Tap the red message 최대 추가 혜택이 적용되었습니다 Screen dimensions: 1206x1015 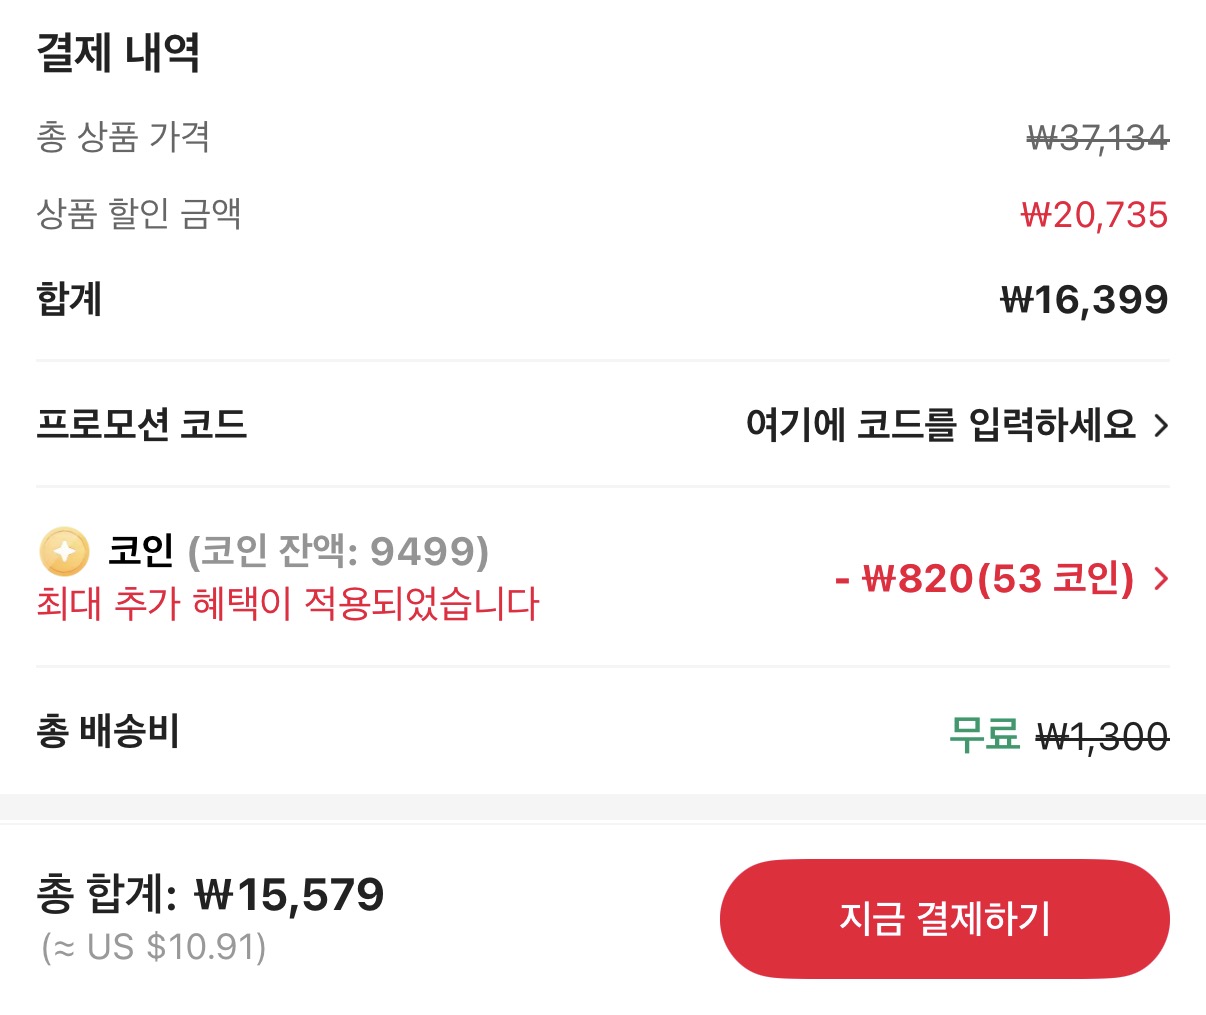click(x=288, y=607)
